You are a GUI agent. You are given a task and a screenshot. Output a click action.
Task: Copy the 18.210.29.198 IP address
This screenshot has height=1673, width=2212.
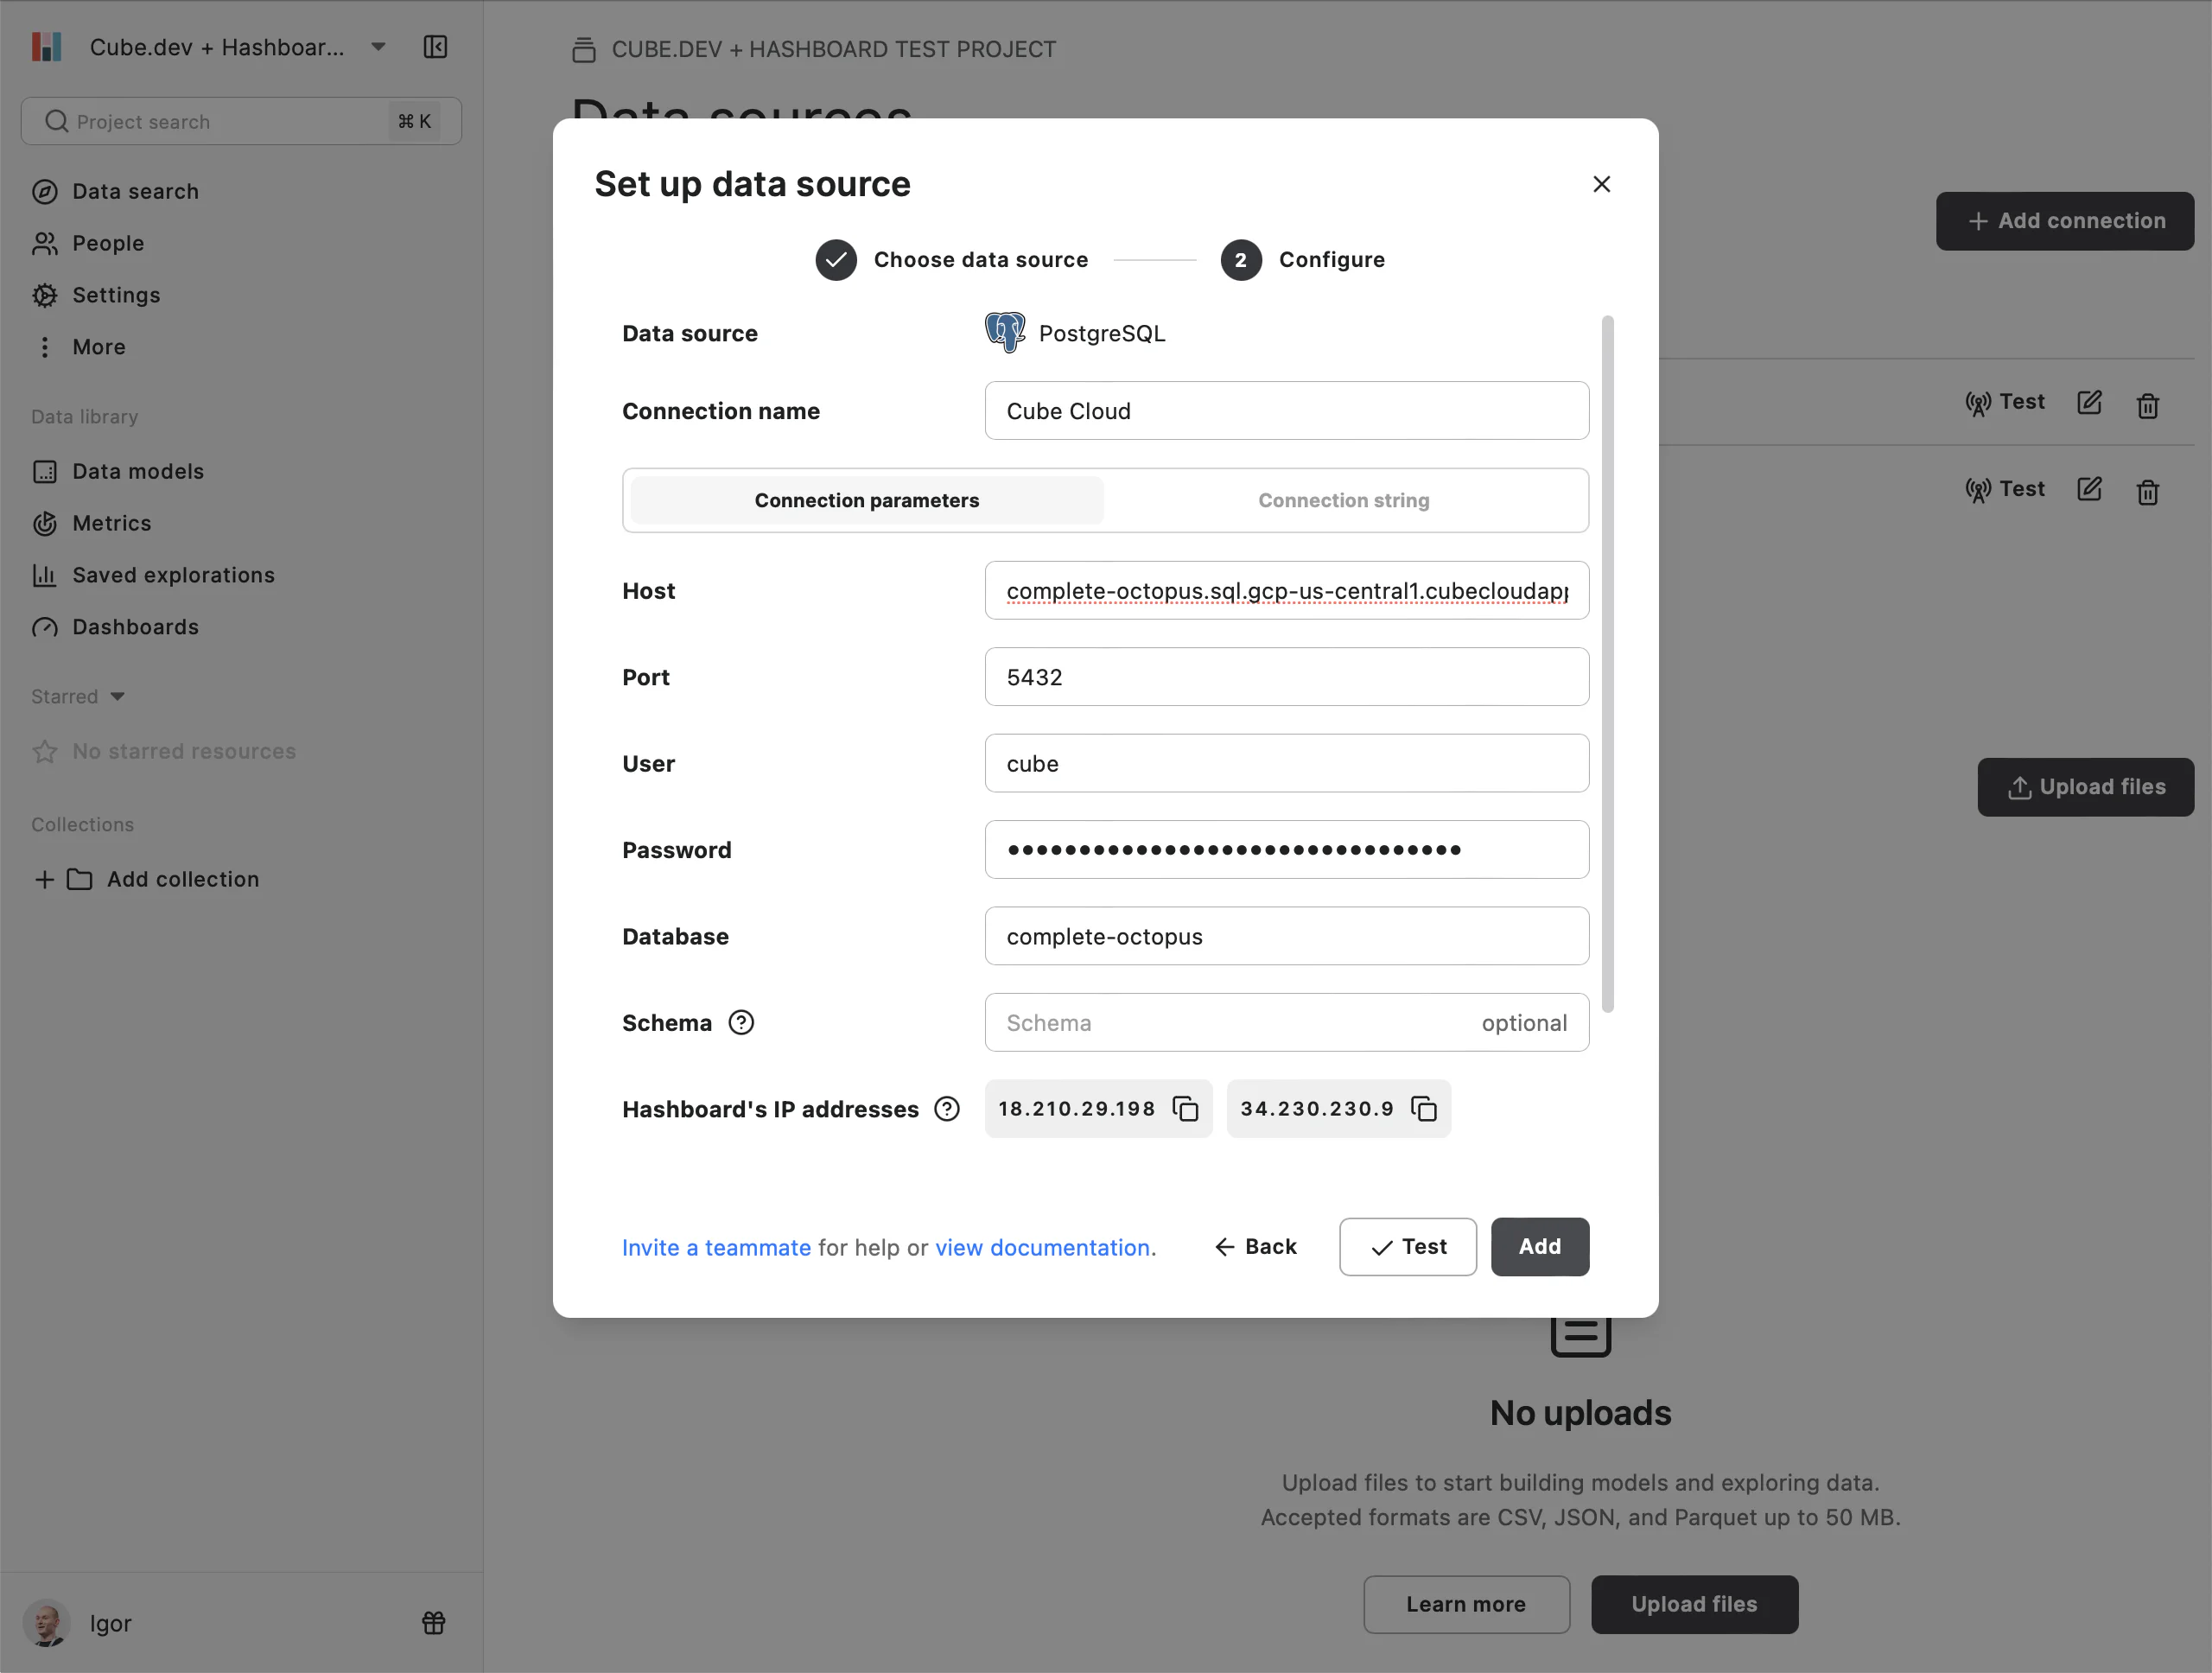tap(1185, 1108)
